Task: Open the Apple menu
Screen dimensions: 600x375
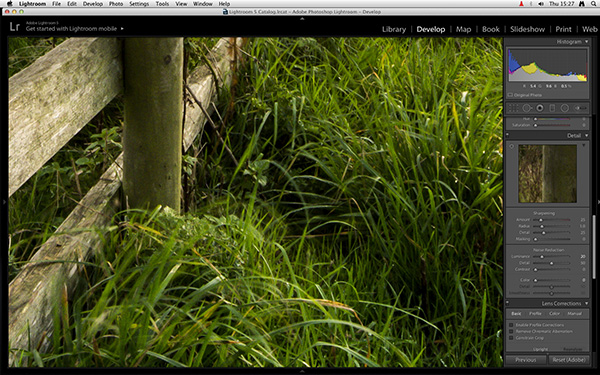Action: 10,3
